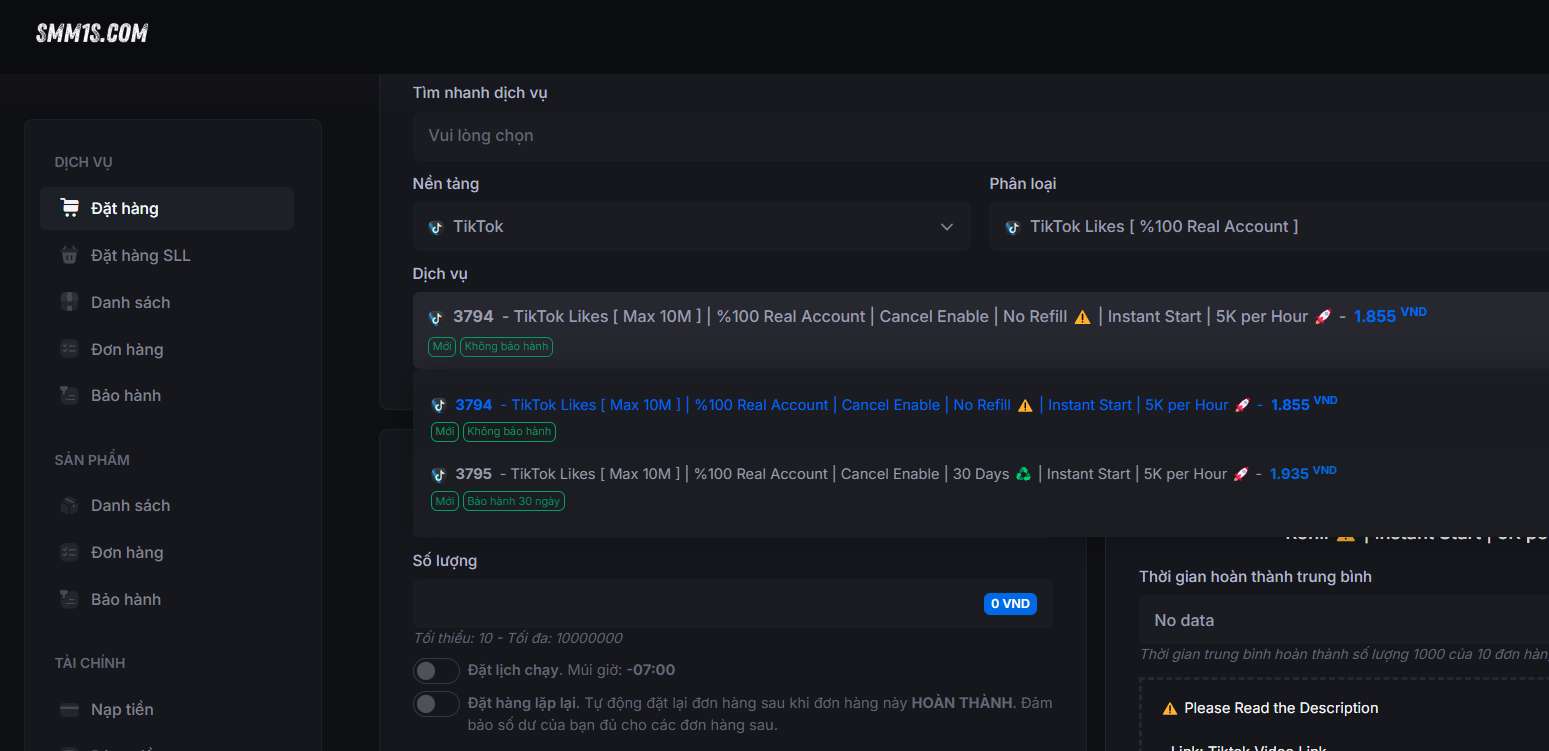Click the recycle icon in option 3795
This screenshot has width=1549, height=751.
(1023, 474)
